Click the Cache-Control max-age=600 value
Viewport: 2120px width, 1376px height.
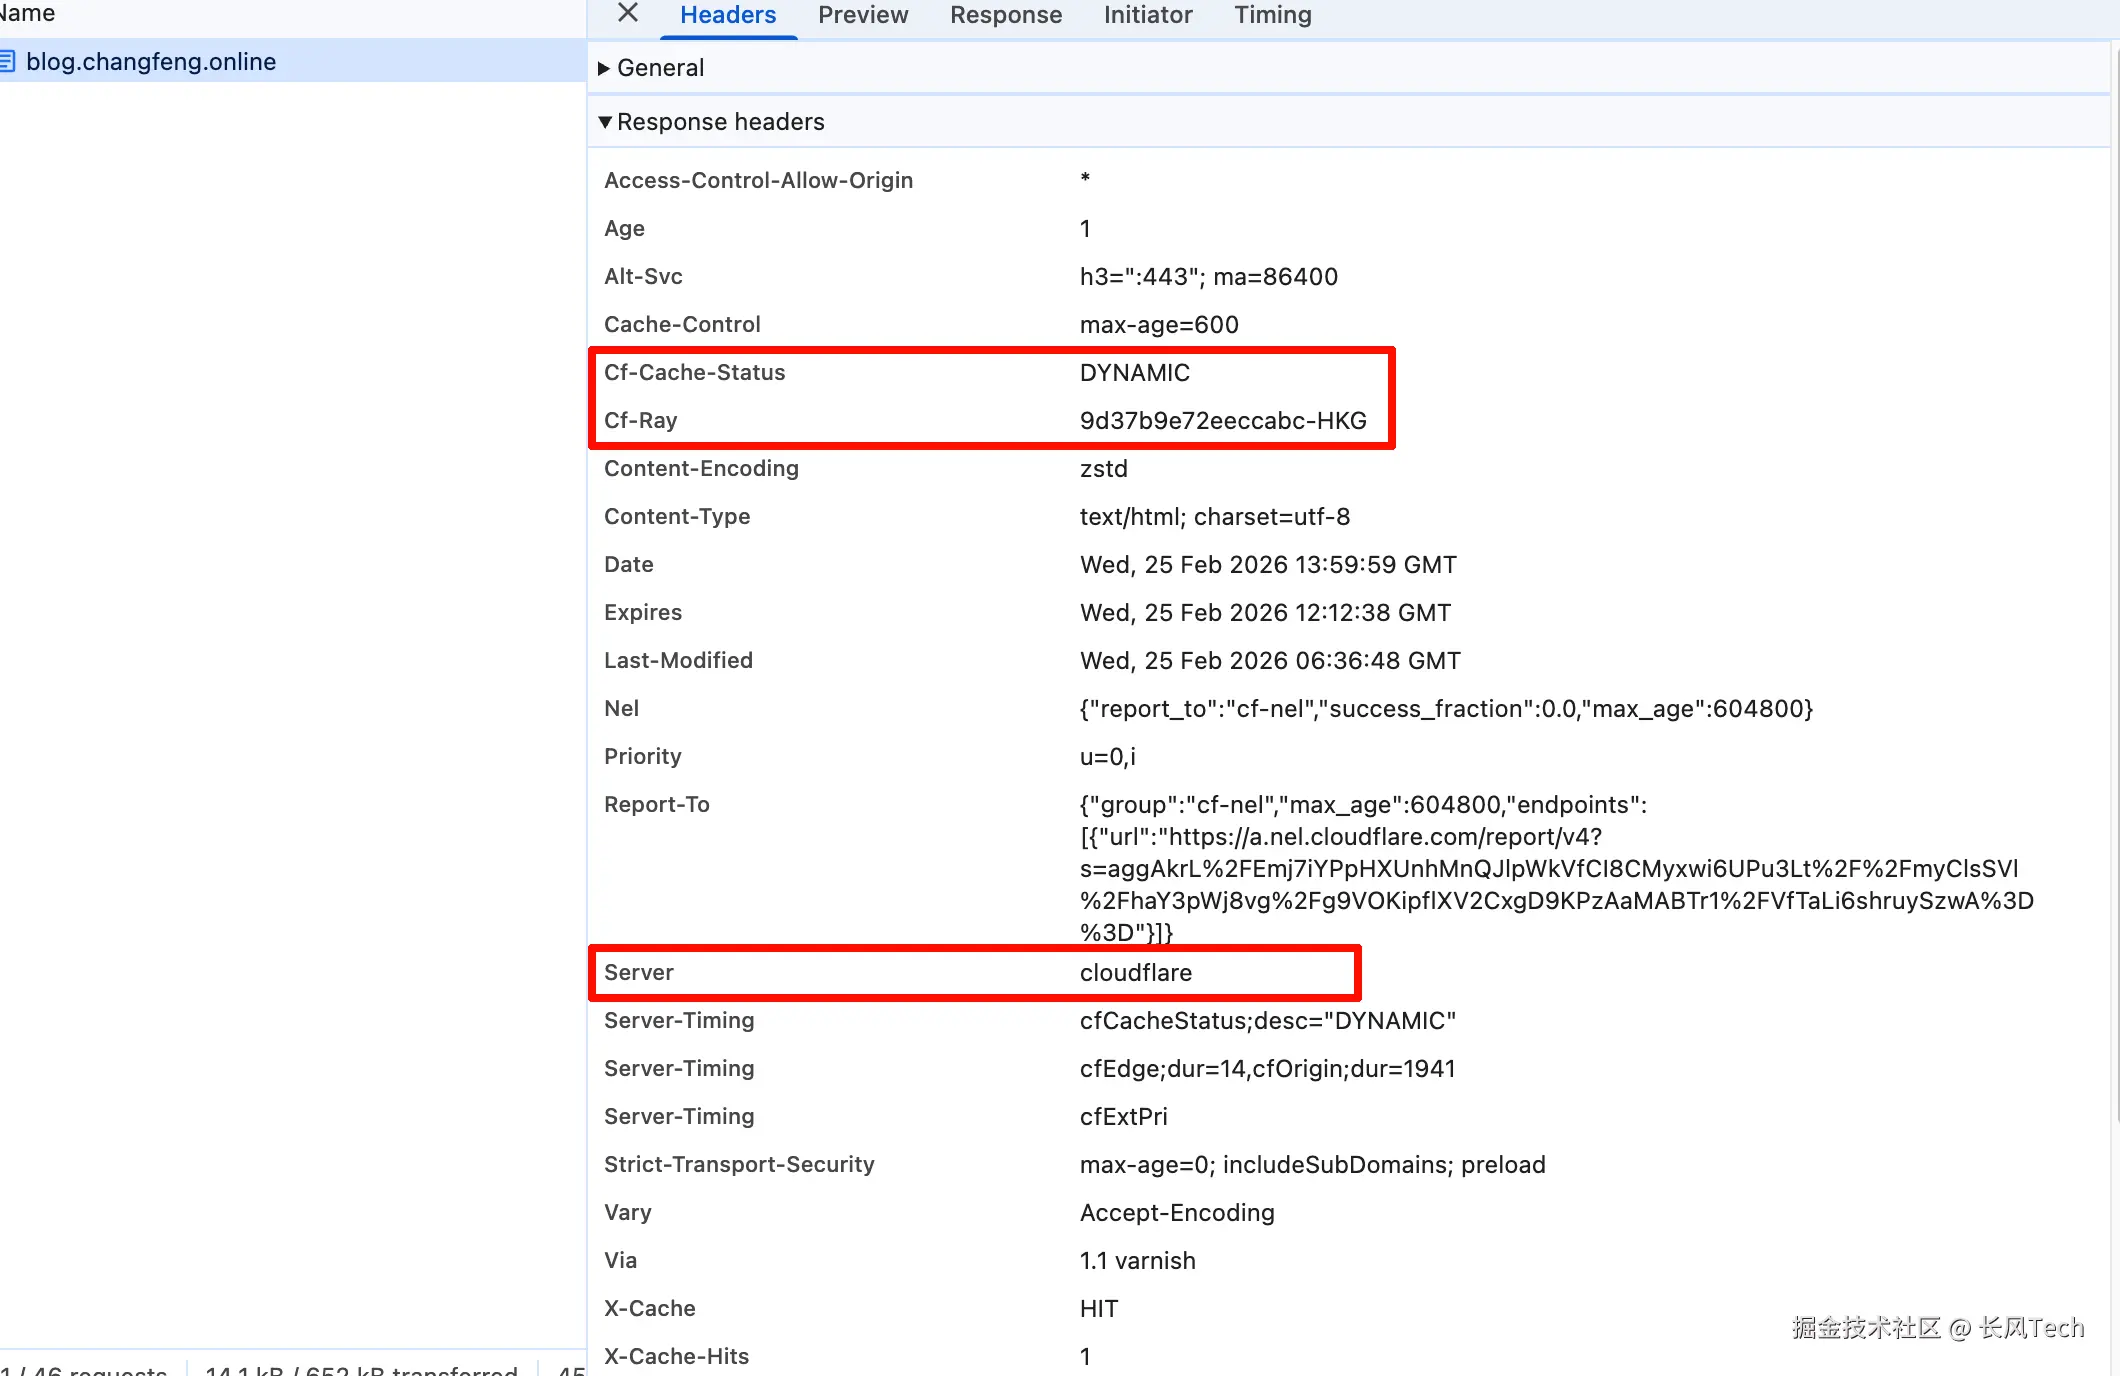[1158, 325]
